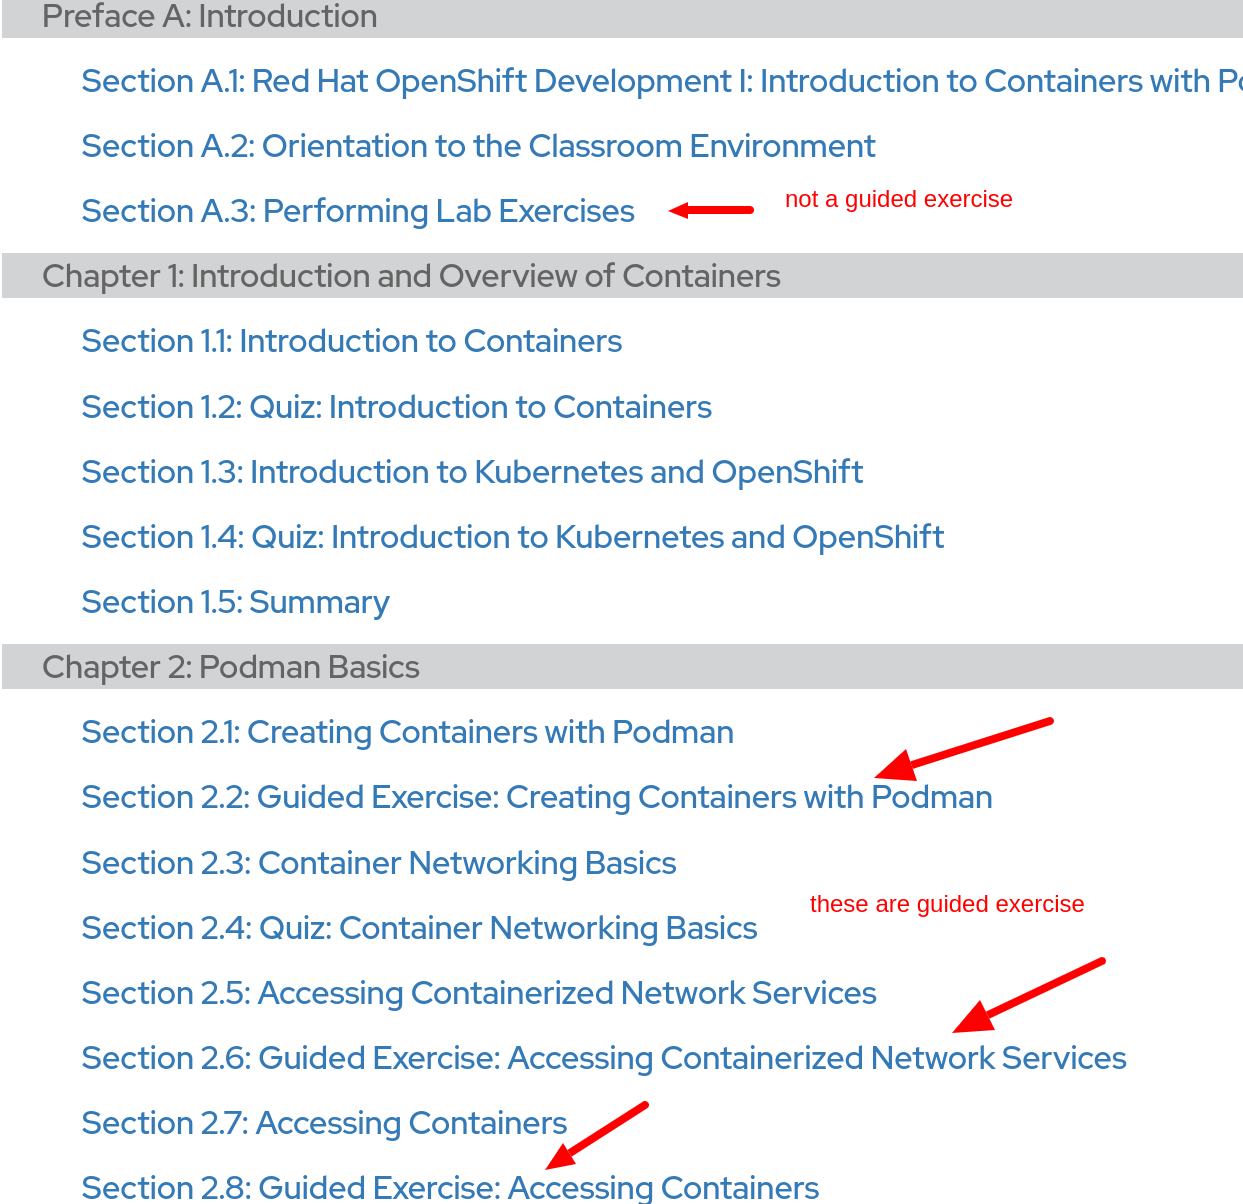1243x1204 pixels.
Task: Open Section A.3 Performing Lab Exercises
Action: point(357,211)
